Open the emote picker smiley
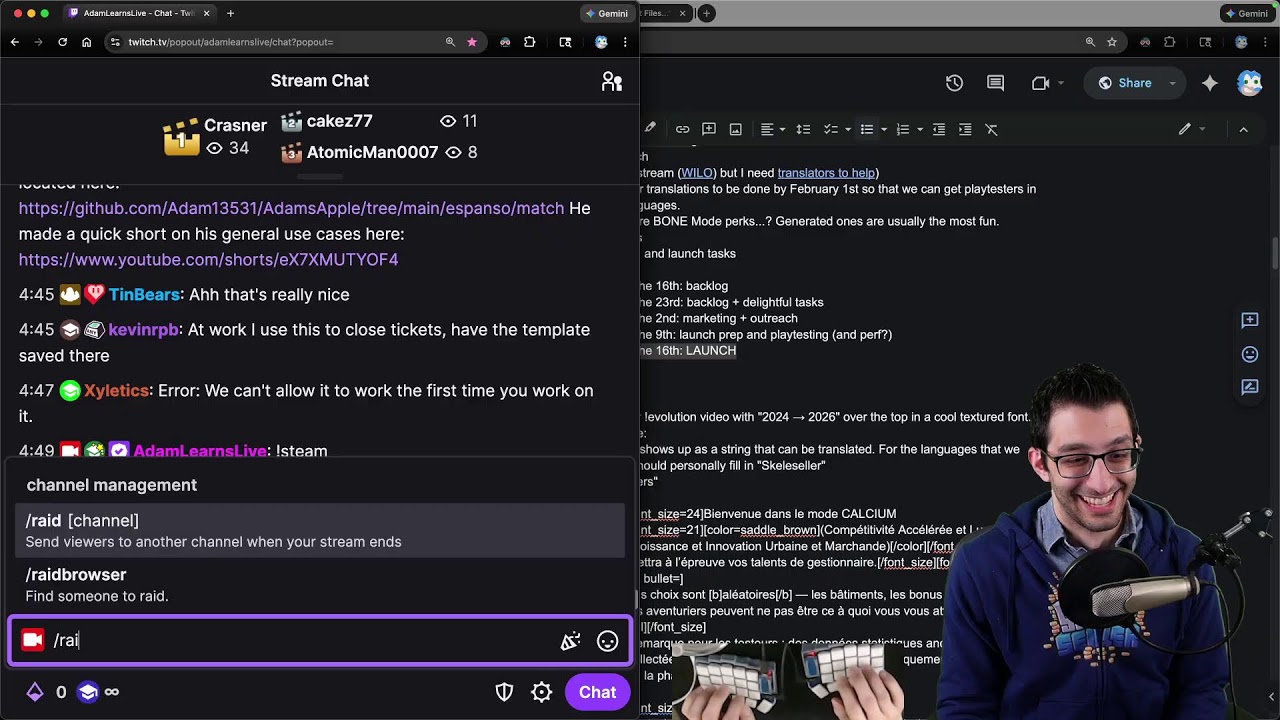The width and height of the screenshot is (1280, 720). [608, 641]
